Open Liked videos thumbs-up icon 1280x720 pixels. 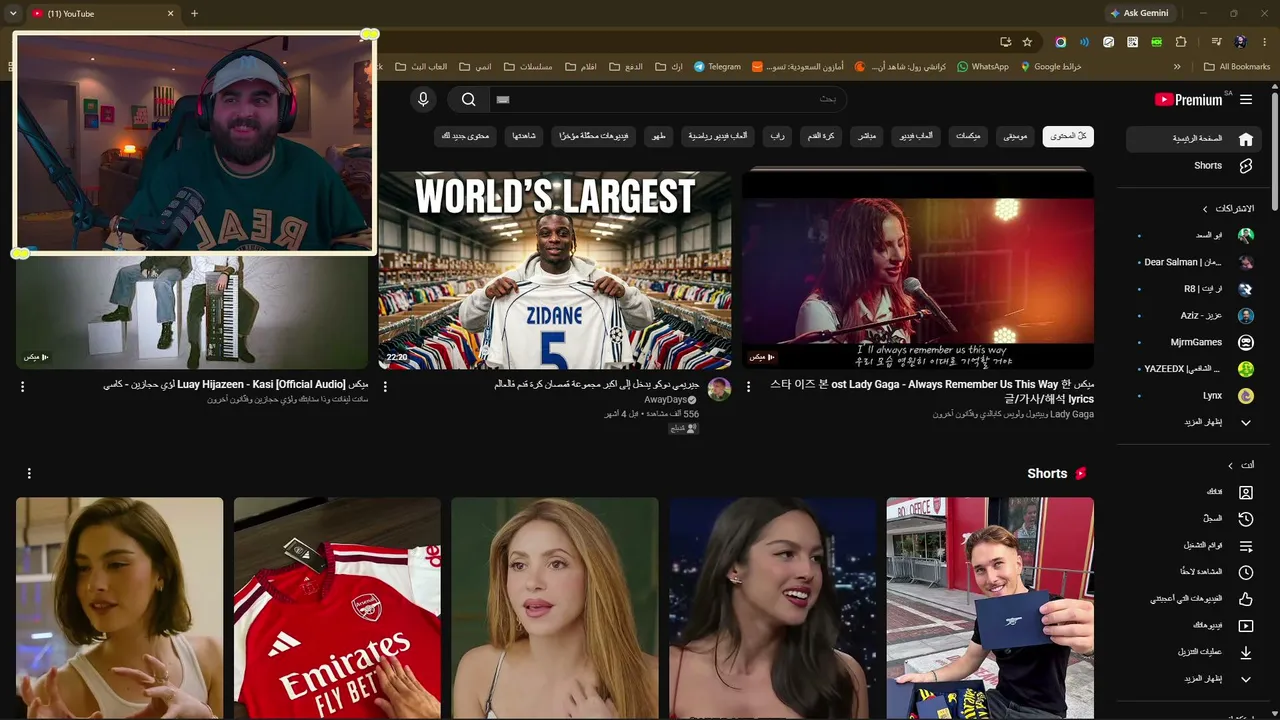(1246, 599)
